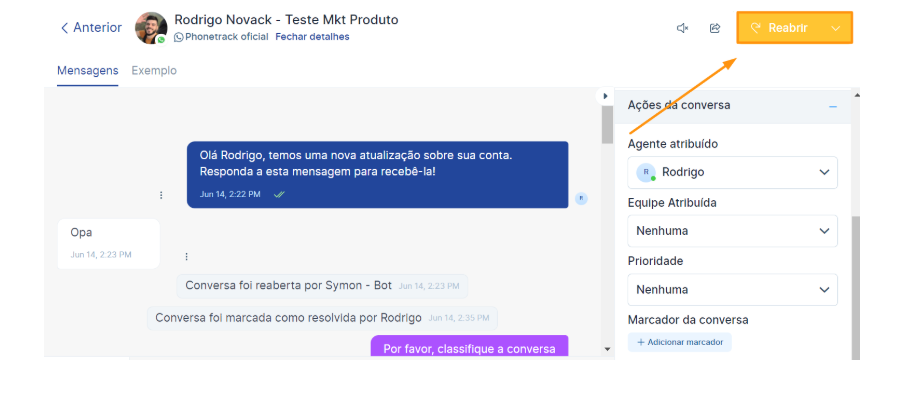
Task: Mute the conversation with speaker icon
Action: click(682, 28)
